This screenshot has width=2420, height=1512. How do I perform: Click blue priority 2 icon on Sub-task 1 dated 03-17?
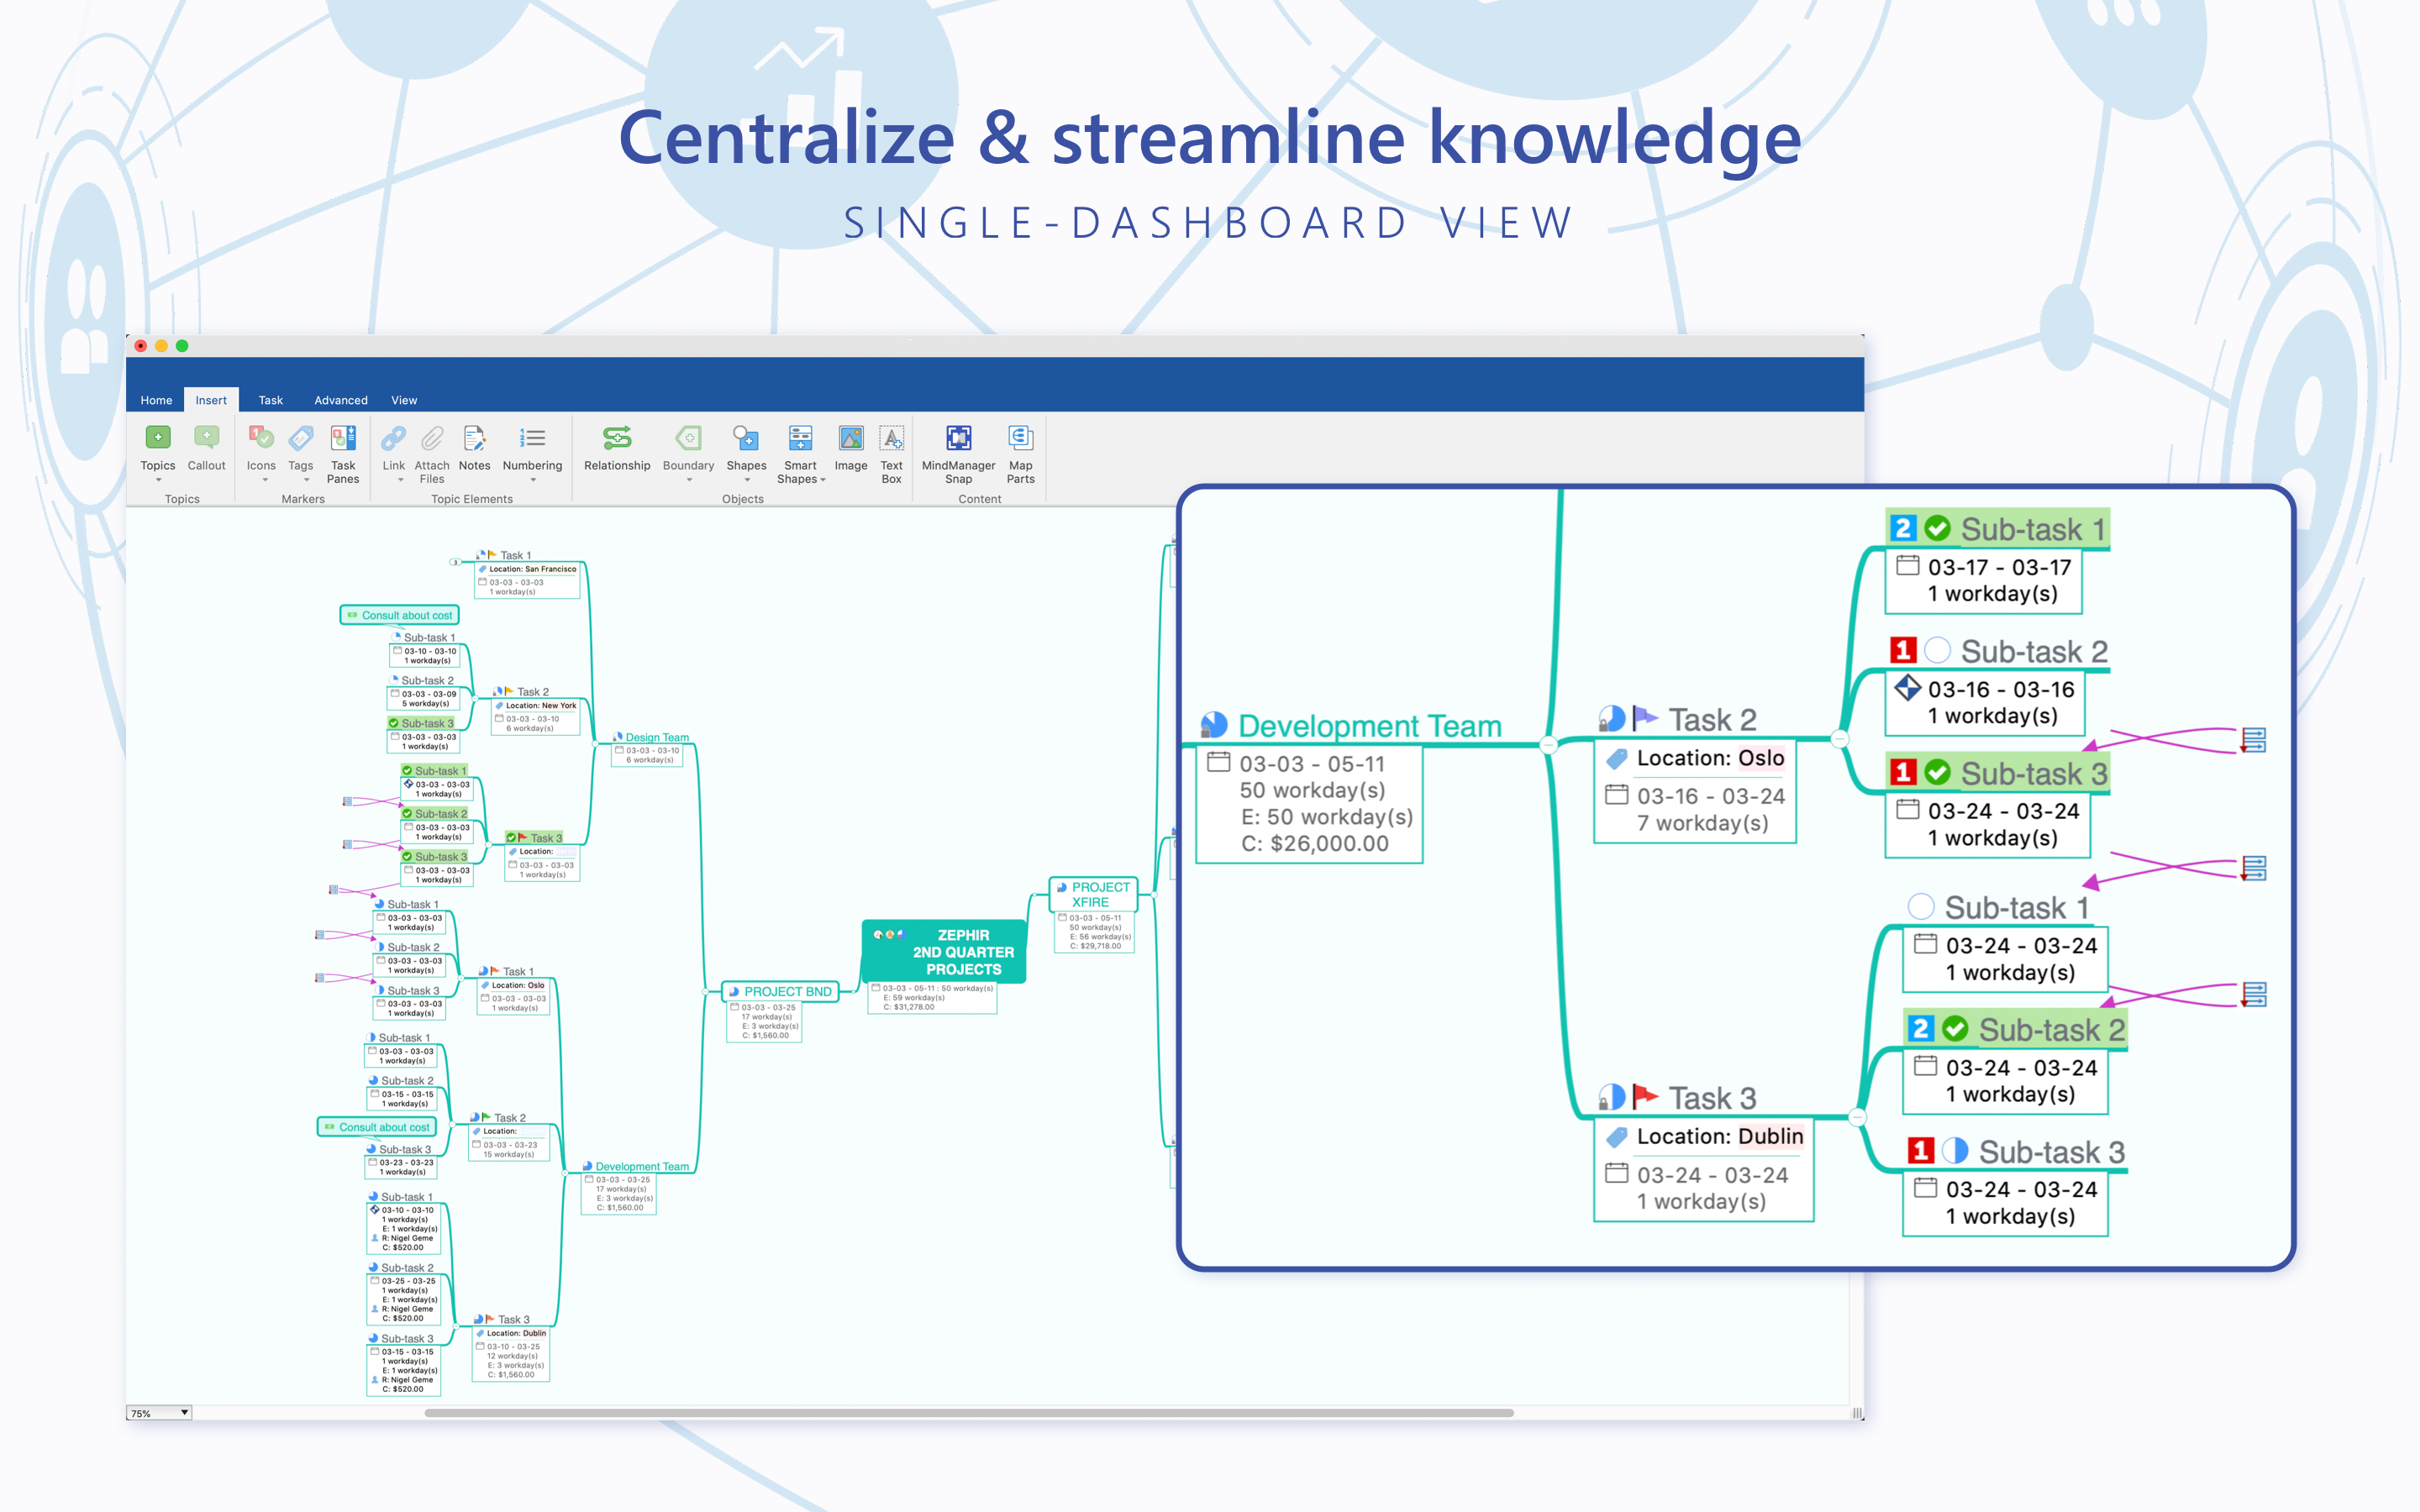click(x=1903, y=528)
